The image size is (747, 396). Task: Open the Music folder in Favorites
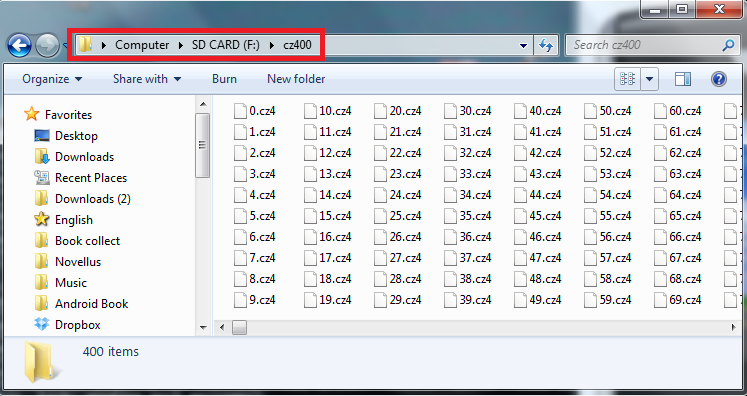pyautogui.click(x=61, y=283)
